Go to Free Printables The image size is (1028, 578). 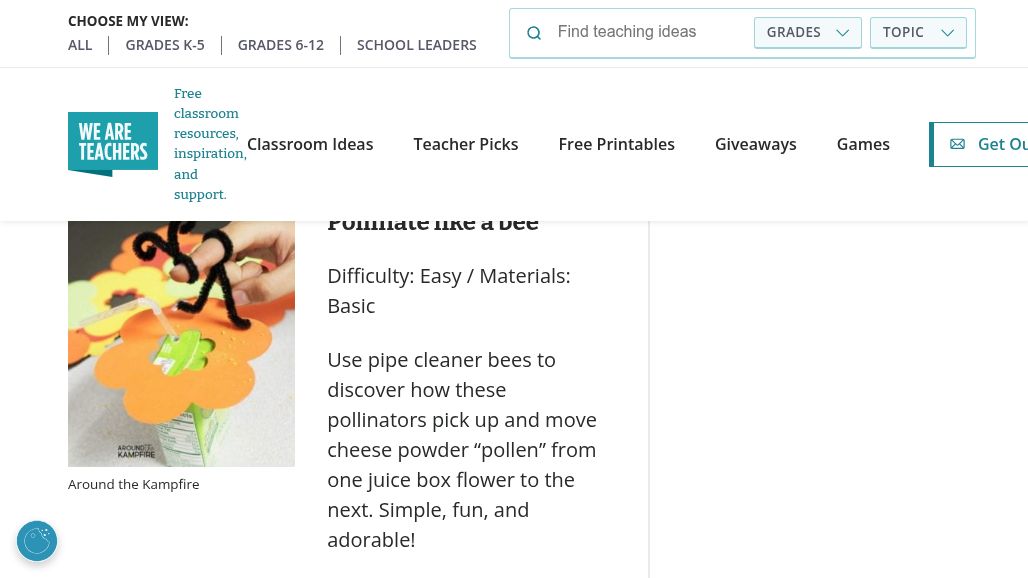coord(616,144)
